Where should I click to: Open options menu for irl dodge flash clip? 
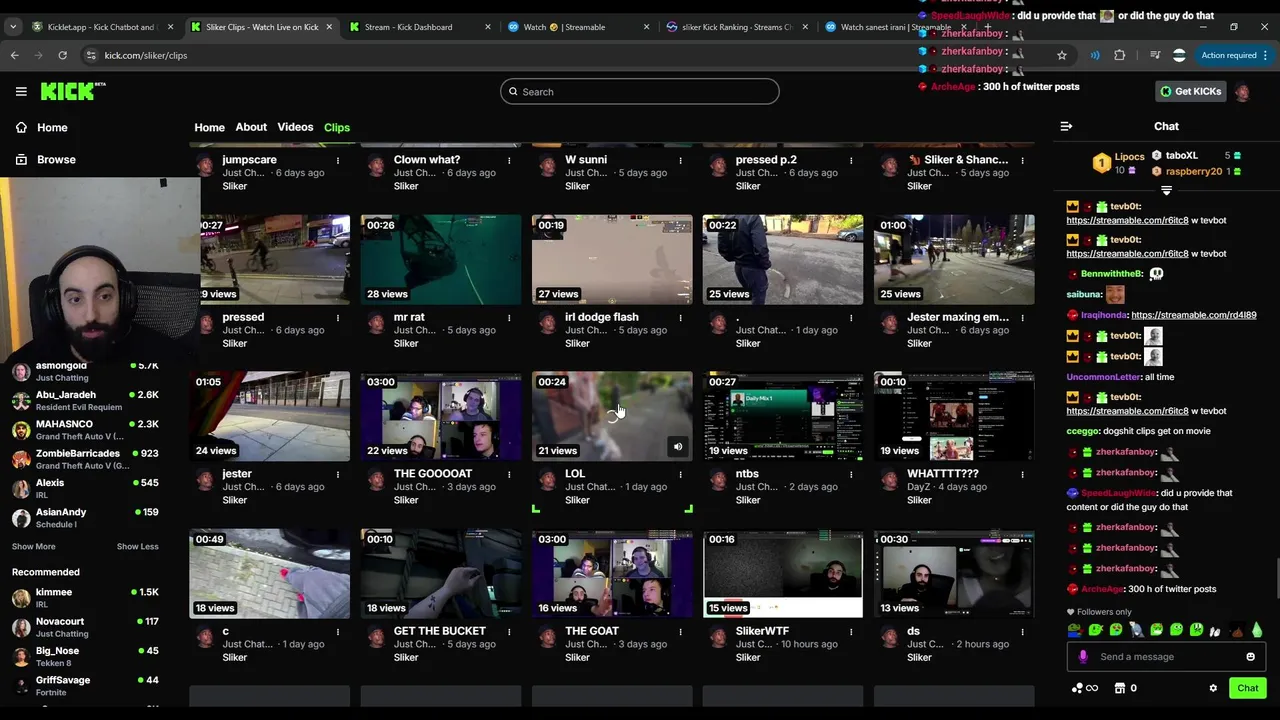pyautogui.click(x=680, y=317)
